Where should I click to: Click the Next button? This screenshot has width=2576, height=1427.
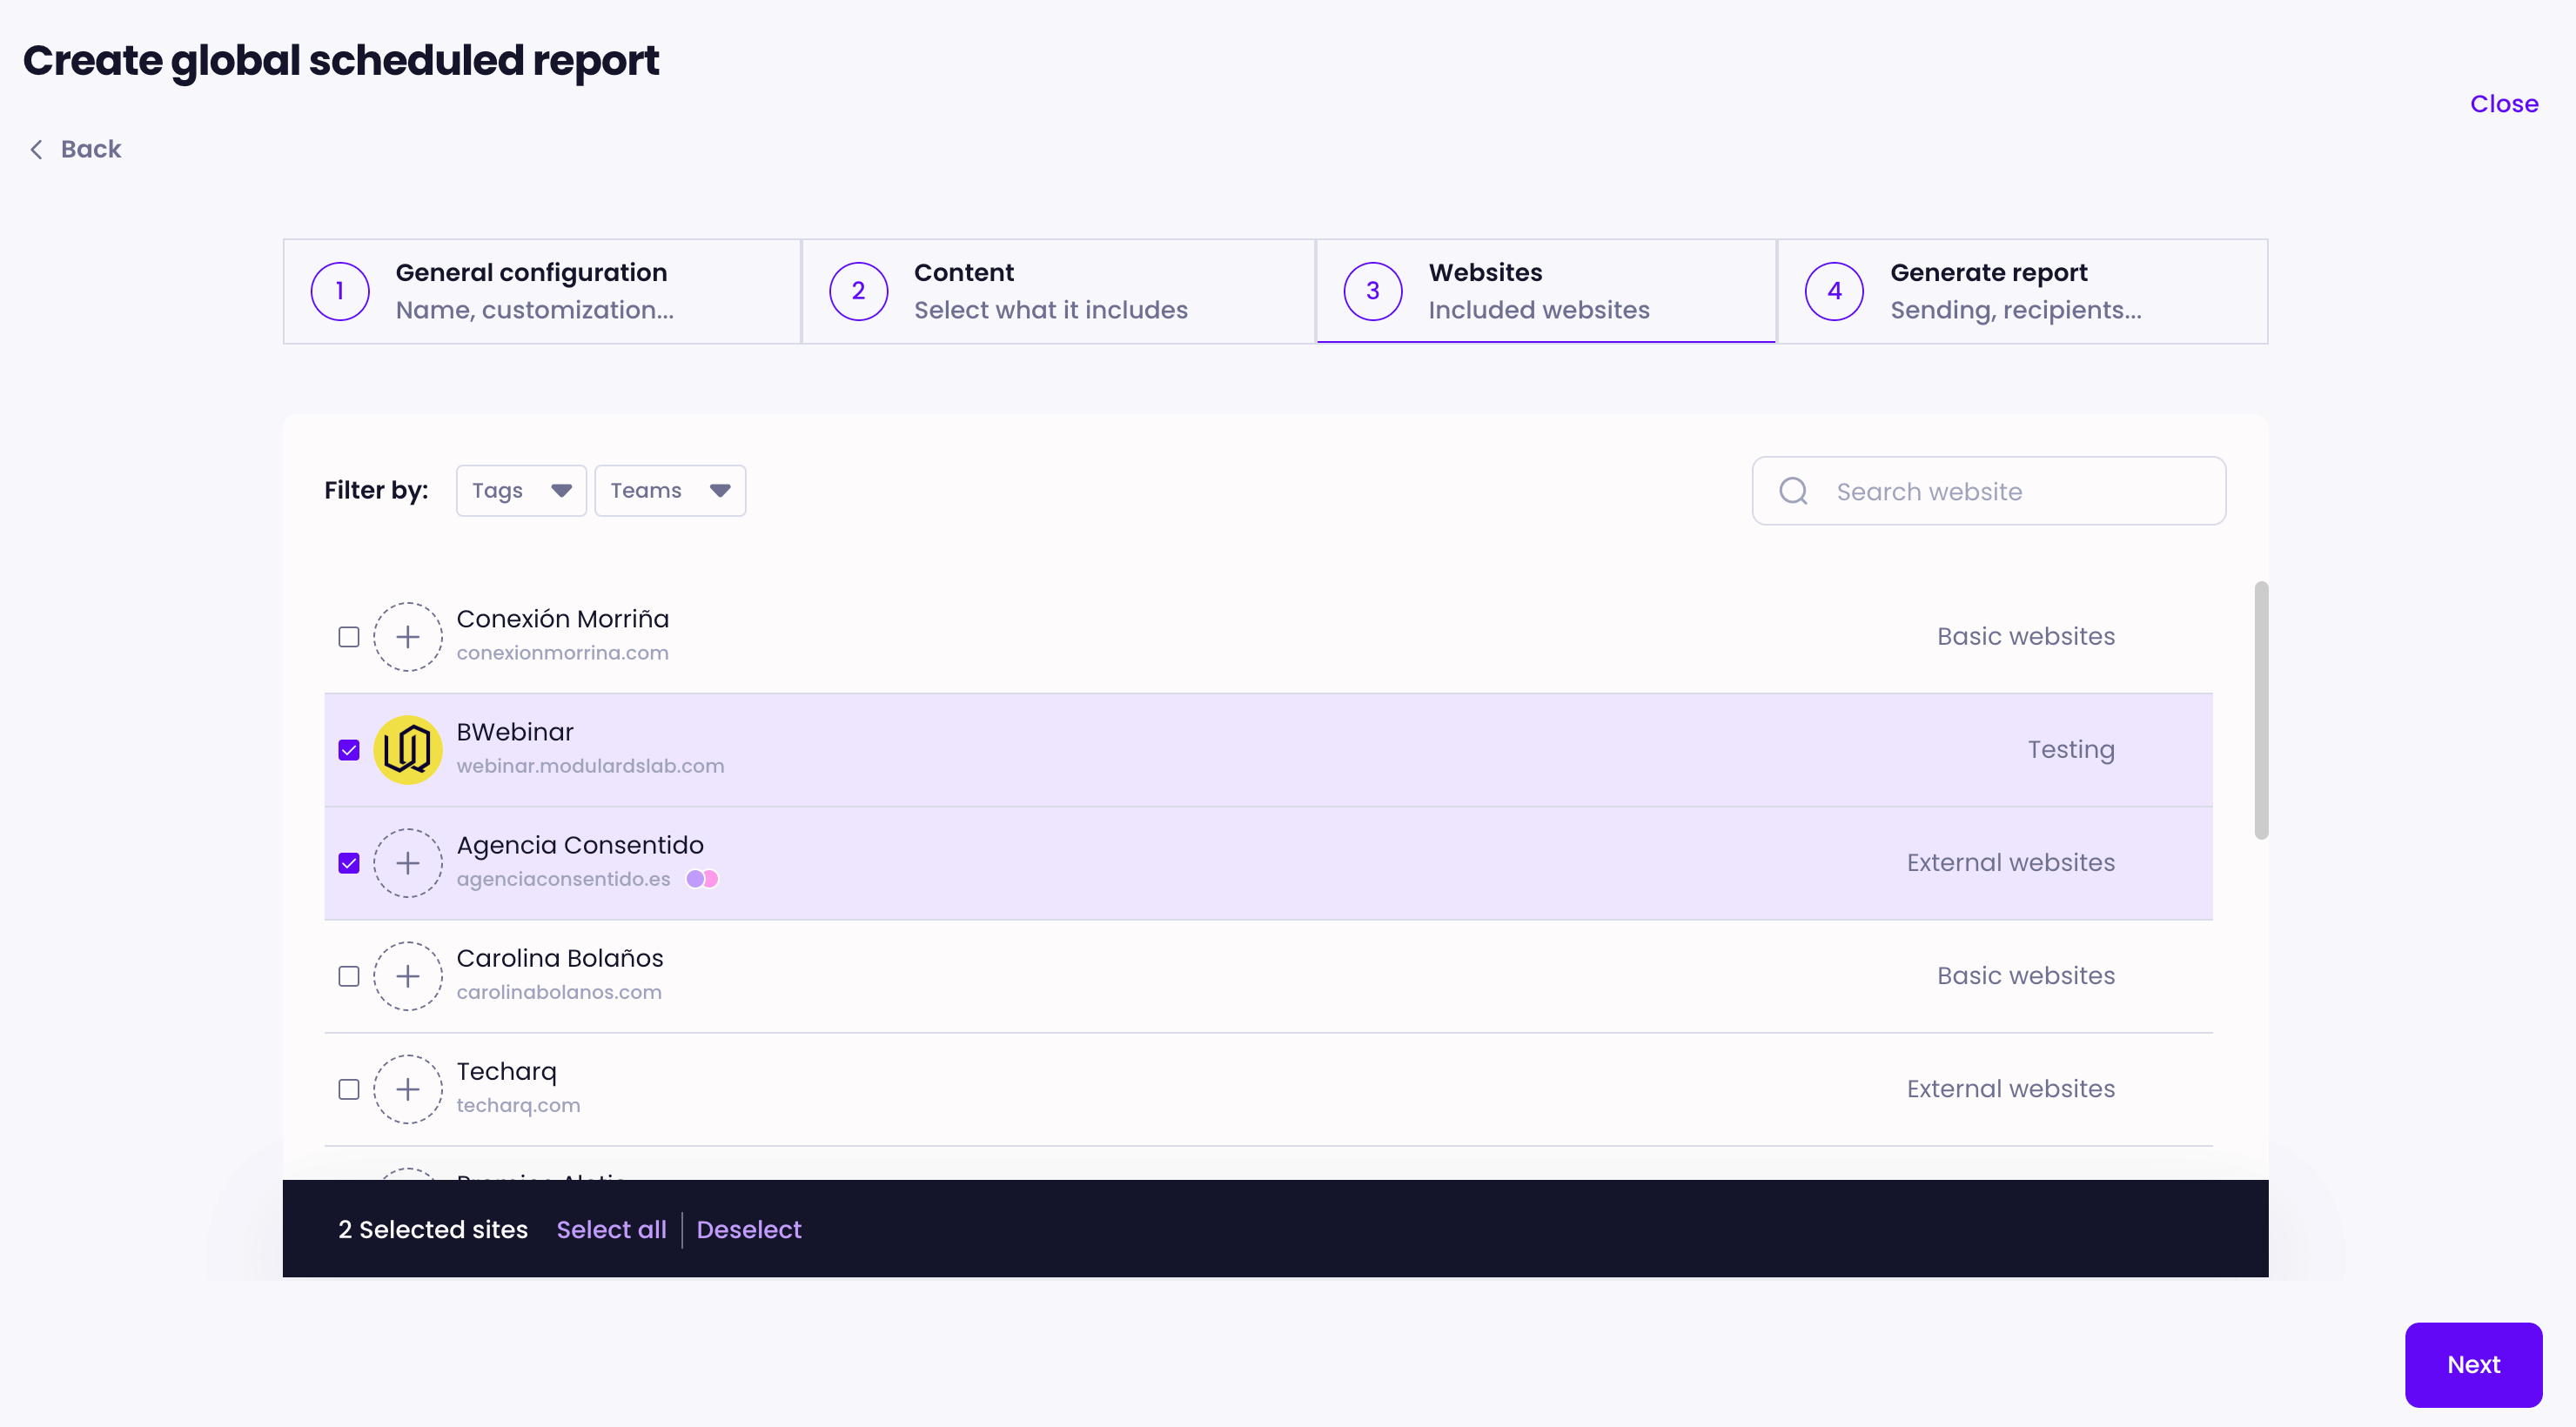pos(2472,1364)
